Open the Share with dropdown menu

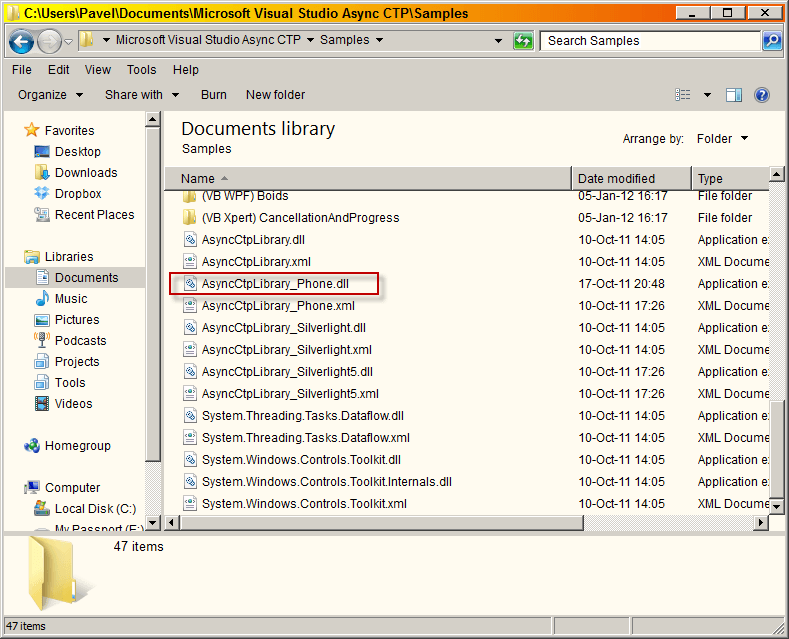point(142,95)
